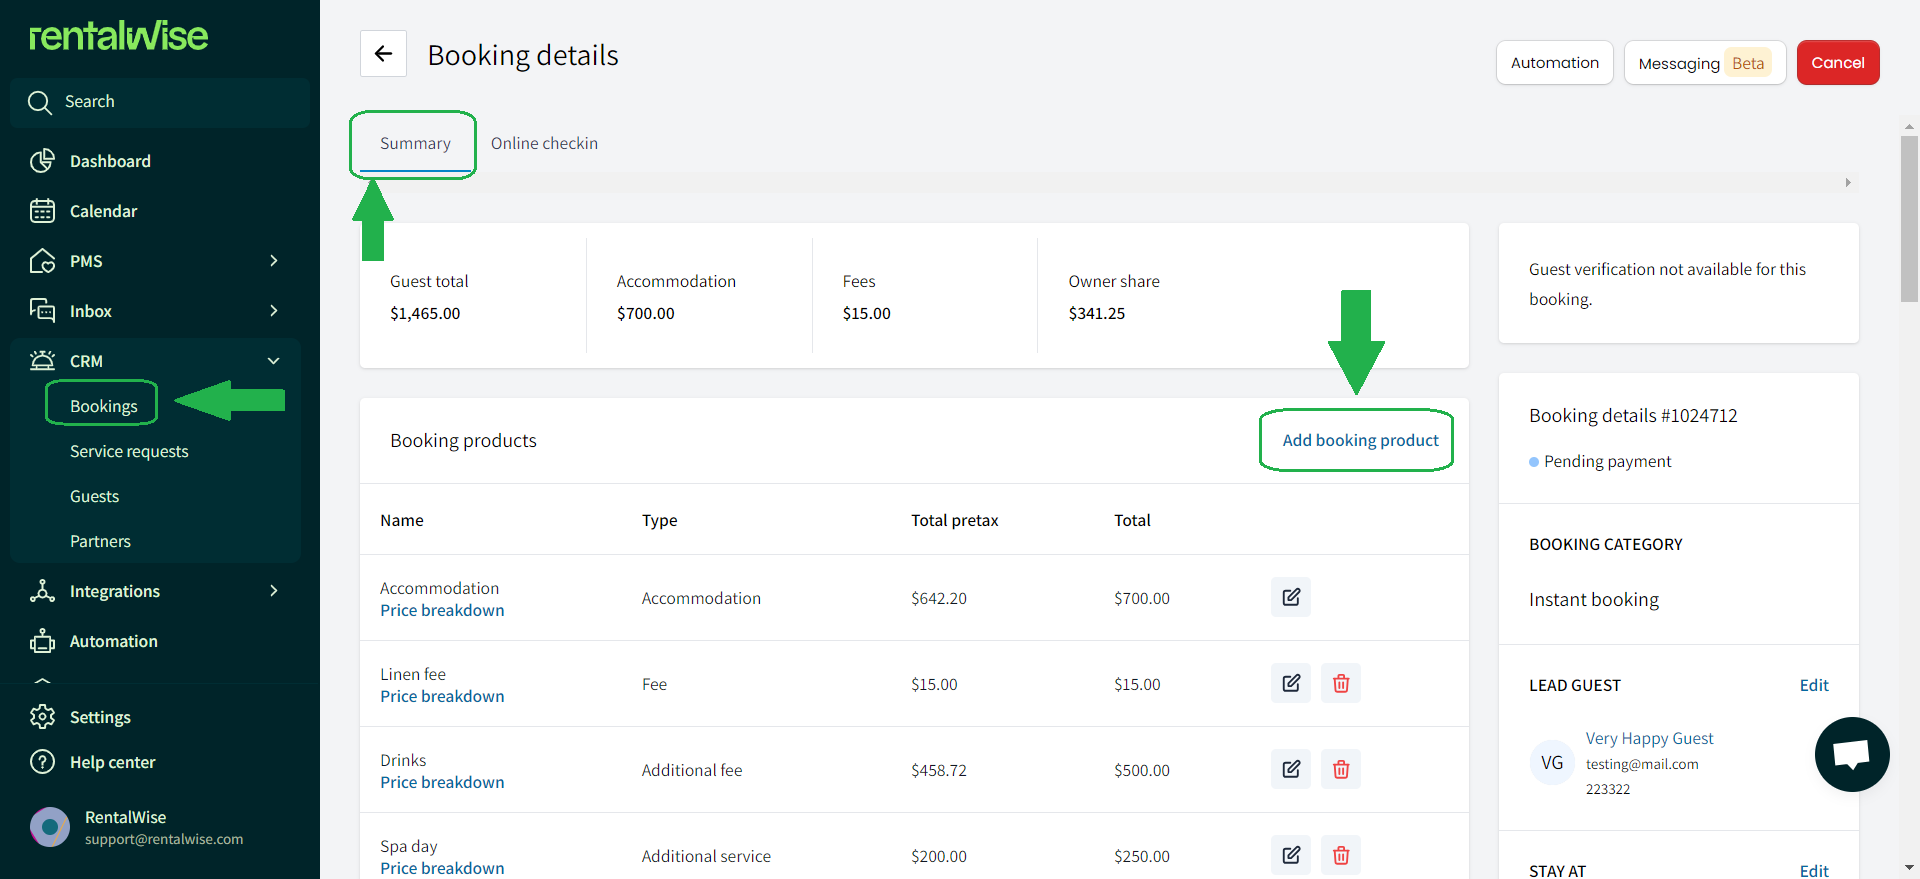This screenshot has height=879, width=1920.
Task: Expand the PMS menu chevron
Action: pos(274,261)
